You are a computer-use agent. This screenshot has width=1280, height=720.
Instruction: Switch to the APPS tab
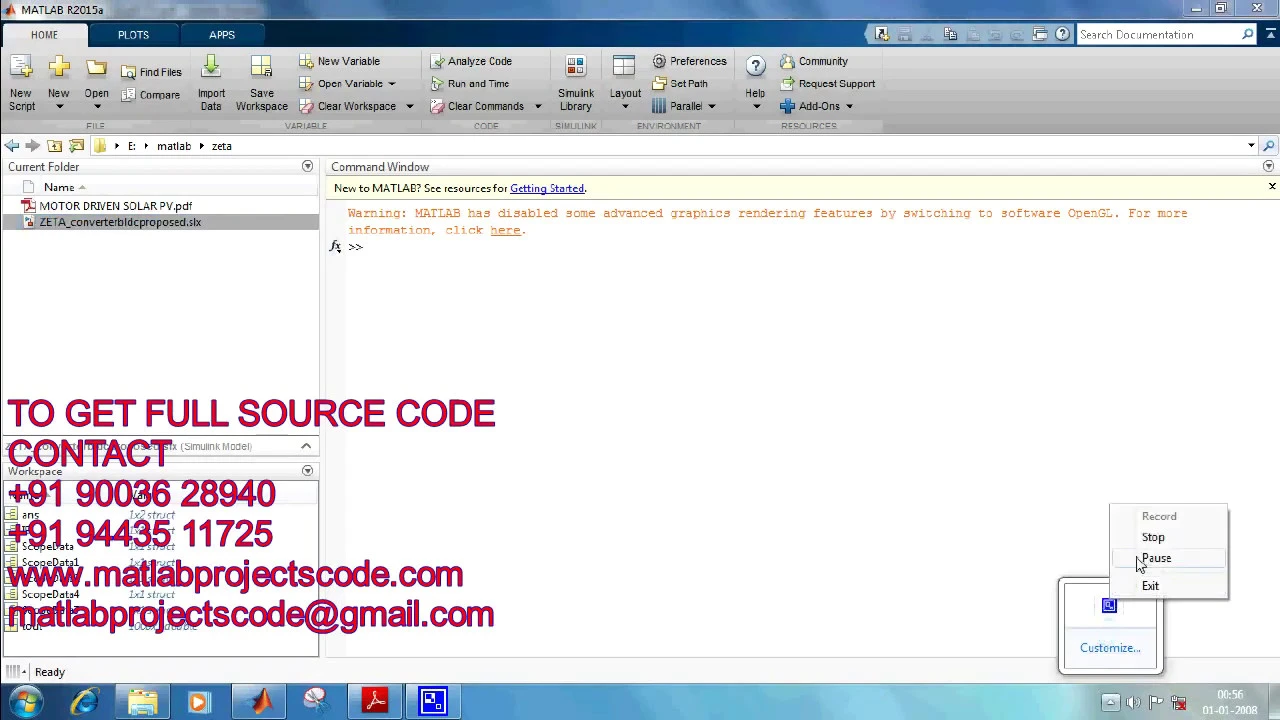[x=222, y=35]
